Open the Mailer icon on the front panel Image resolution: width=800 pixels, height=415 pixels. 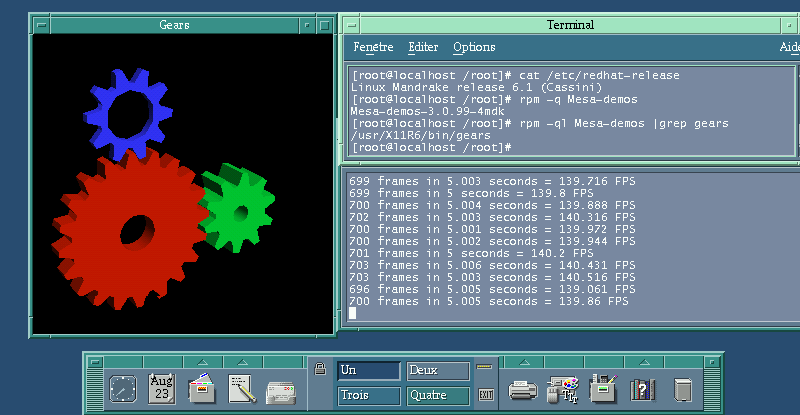281,392
